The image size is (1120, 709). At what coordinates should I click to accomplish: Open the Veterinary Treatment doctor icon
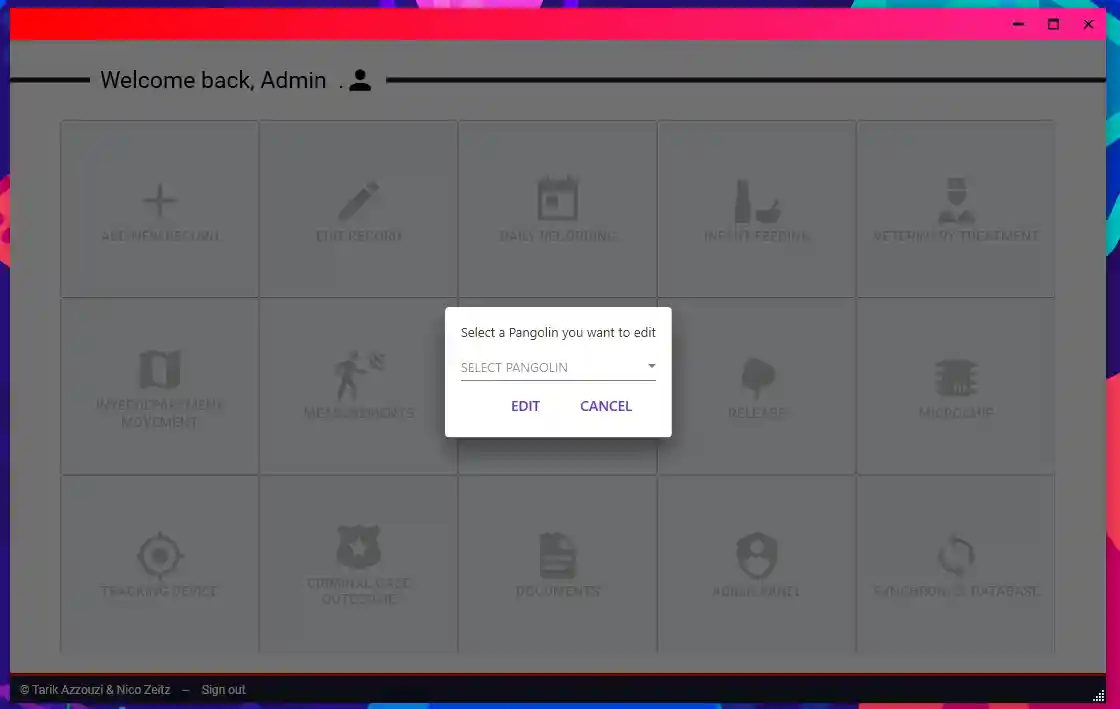pos(956,201)
